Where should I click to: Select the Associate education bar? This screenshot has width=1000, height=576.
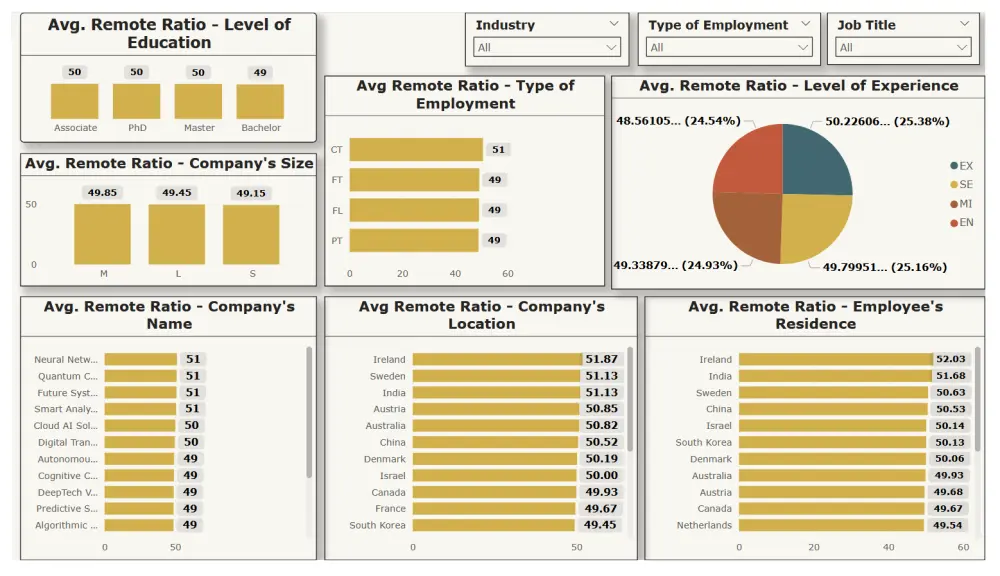[x=75, y=101]
